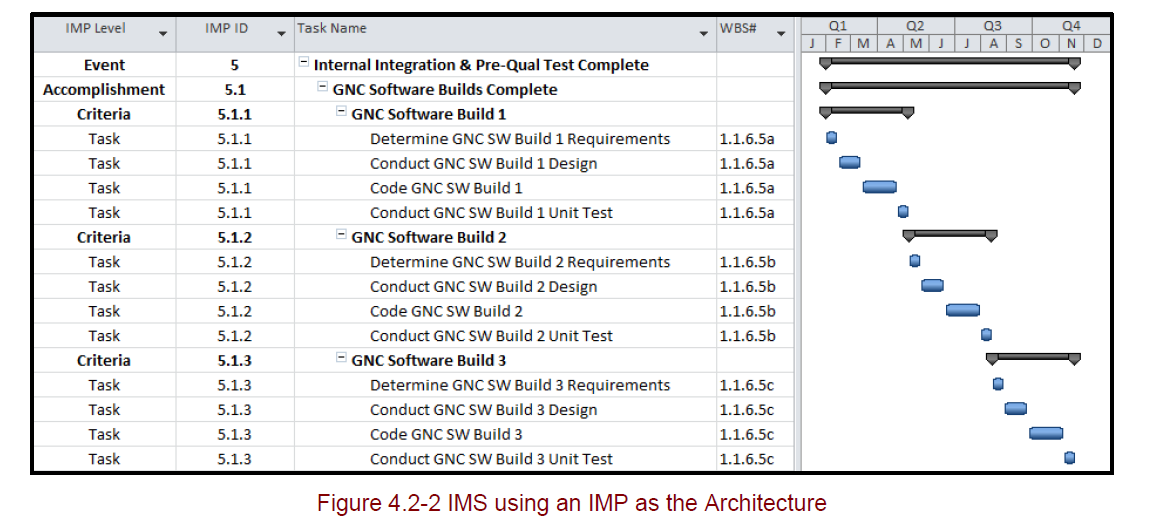Viewport: 1164px width, 531px height.
Task: Collapse GNC Software Builds Complete row
Action: pos(322,88)
